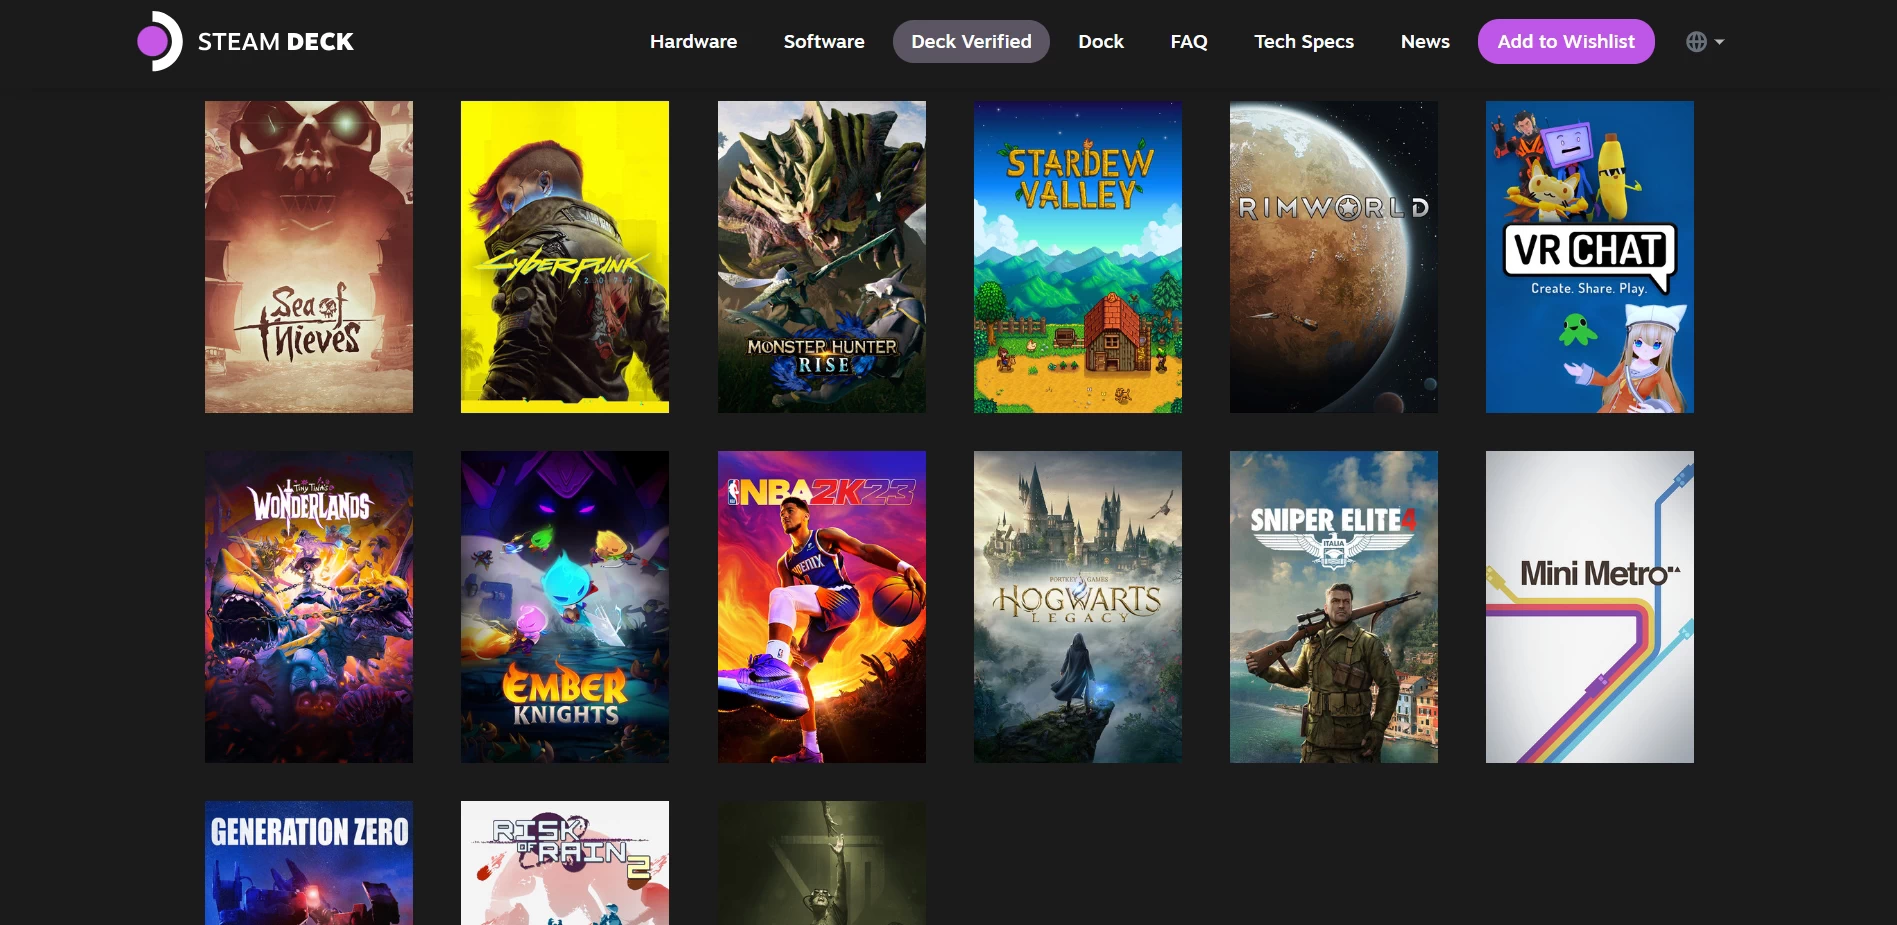Image resolution: width=1897 pixels, height=925 pixels.
Task: View the Tech Specs page
Action: tap(1304, 42)
